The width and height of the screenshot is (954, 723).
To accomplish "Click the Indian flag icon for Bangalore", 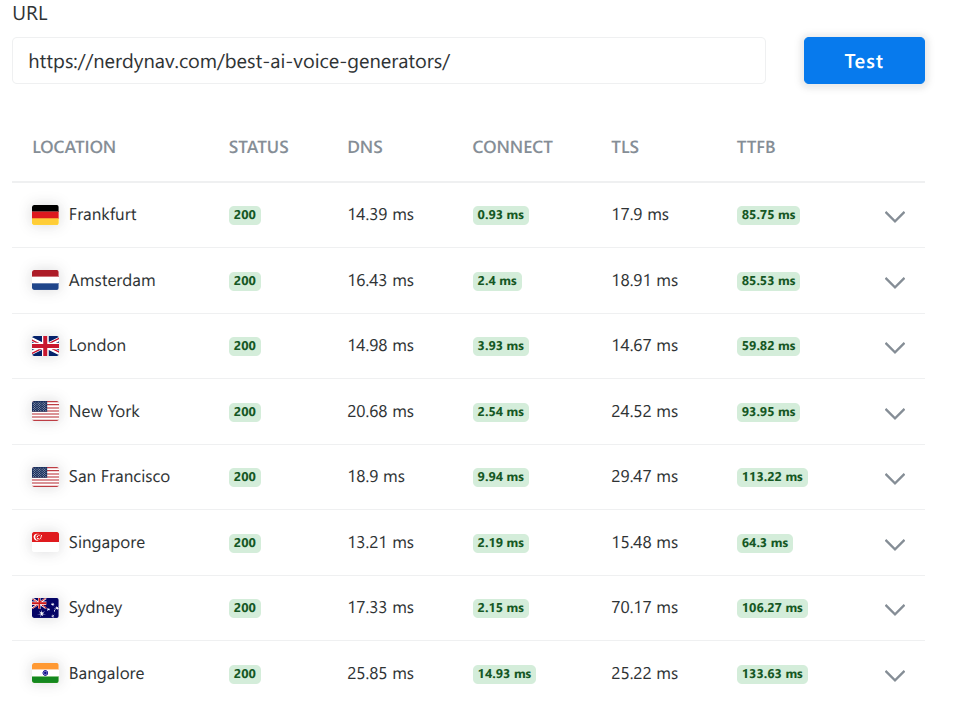I will tap(46, 673).
